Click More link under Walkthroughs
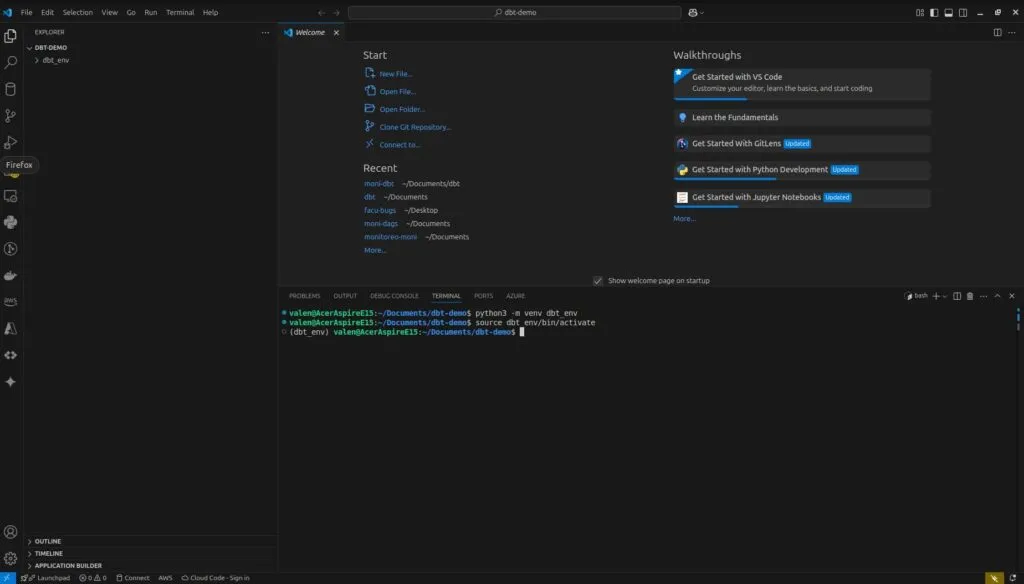Screen dimensions: 1024x584 coord(684,219)
